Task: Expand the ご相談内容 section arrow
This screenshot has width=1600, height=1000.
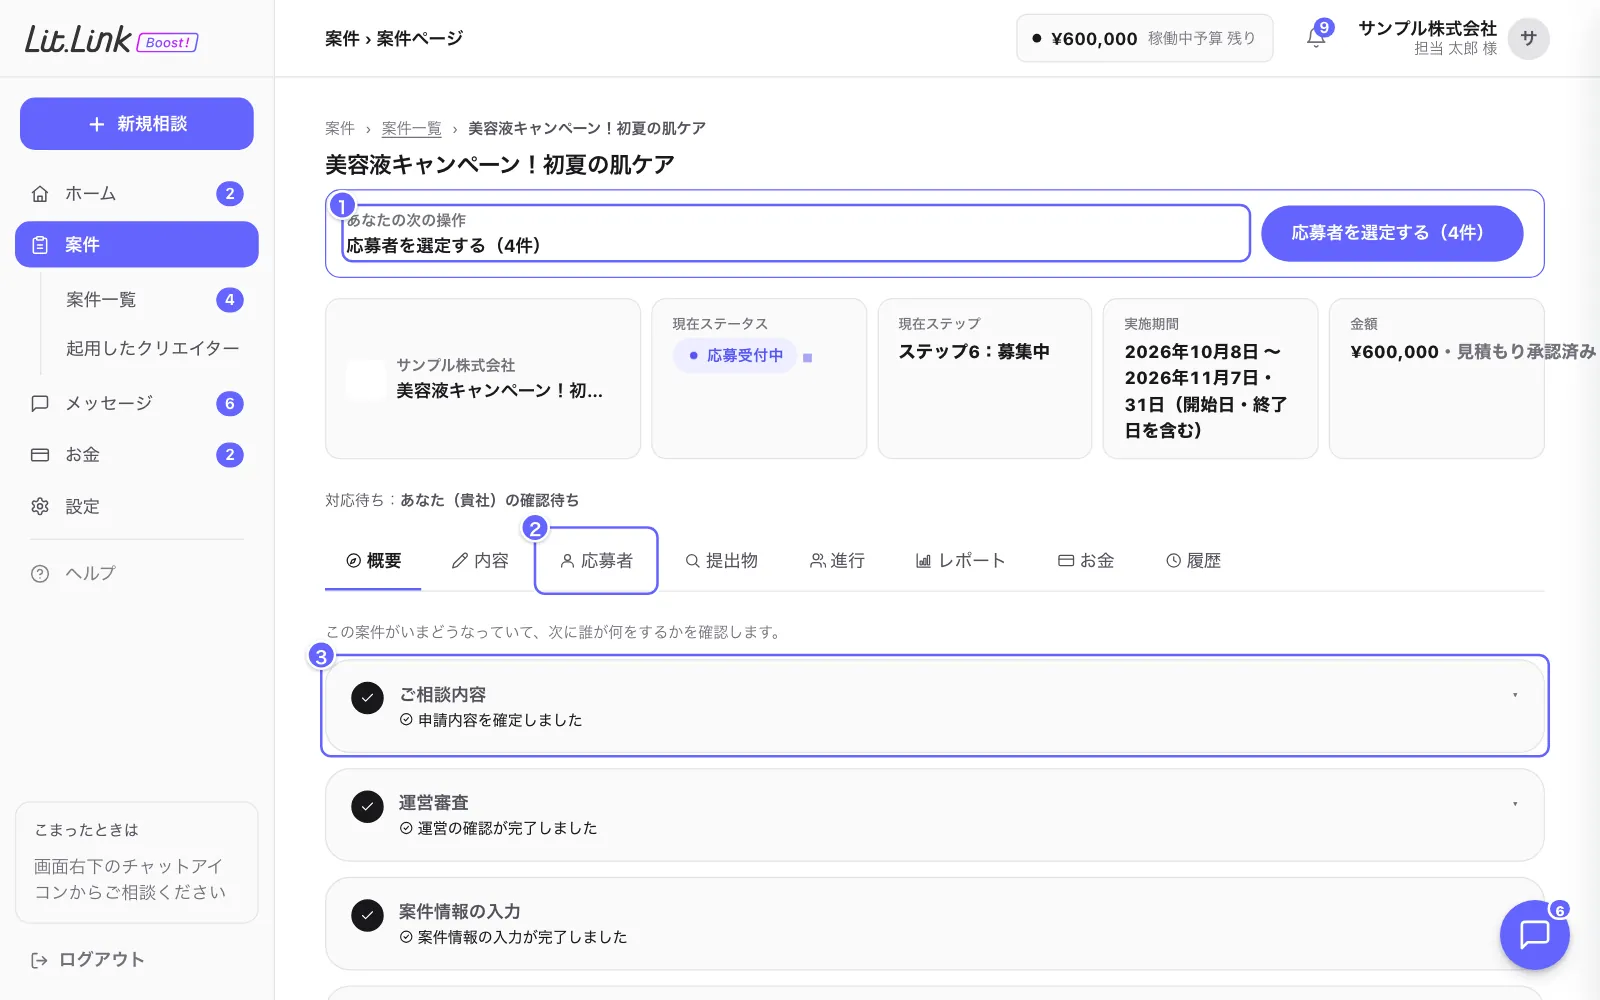Action: pyautogui.click(x=1515, y=695)
